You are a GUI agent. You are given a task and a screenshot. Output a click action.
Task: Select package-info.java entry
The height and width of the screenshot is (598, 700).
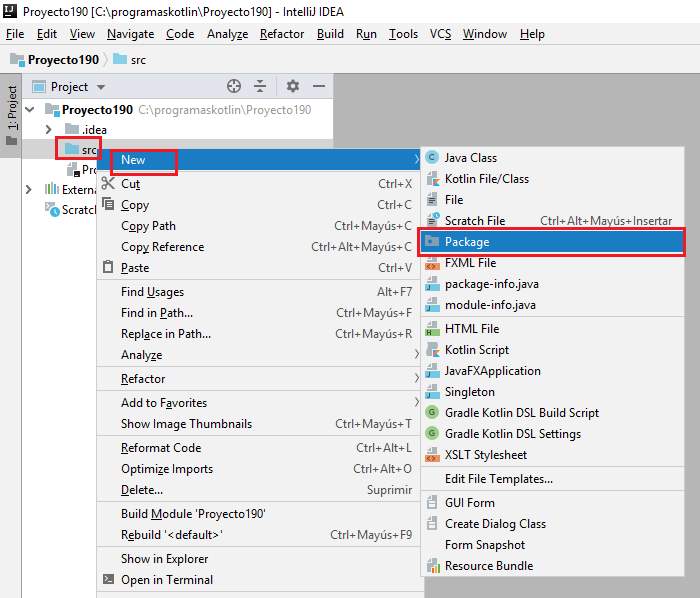tap(552, 284)
